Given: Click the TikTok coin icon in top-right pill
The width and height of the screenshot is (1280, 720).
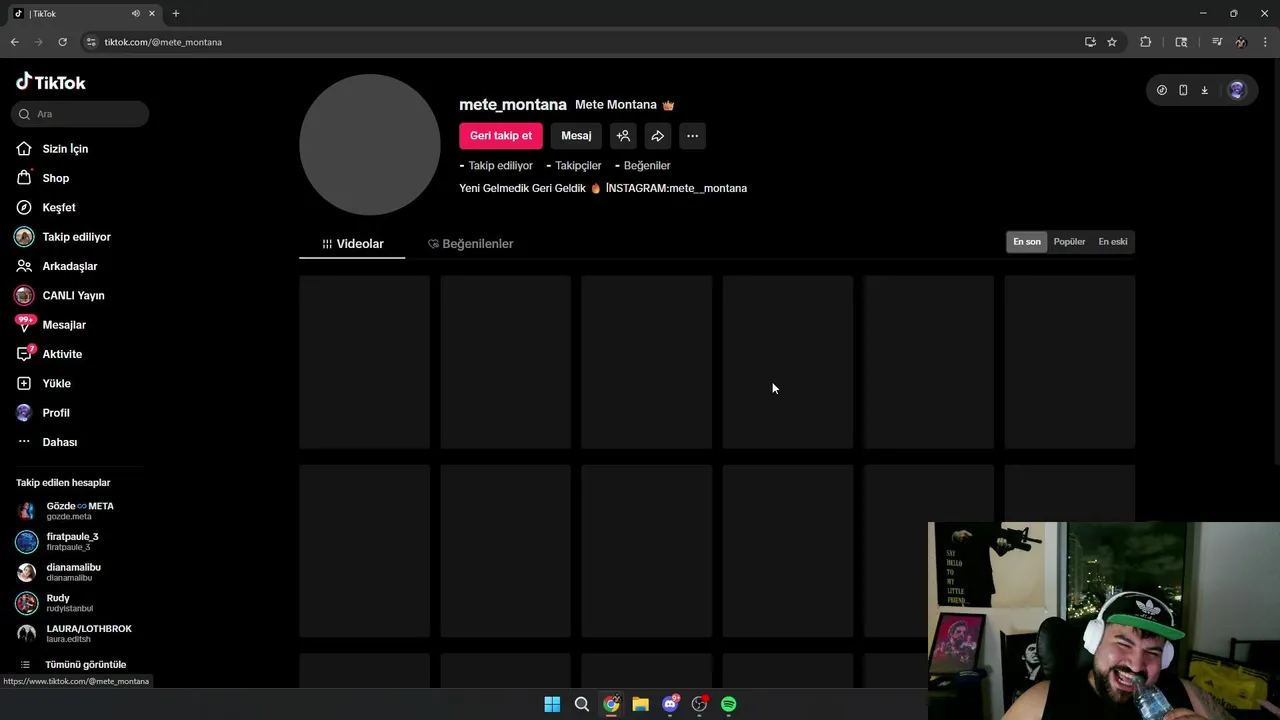Looking at the screenshot, I should (1162, 90).
